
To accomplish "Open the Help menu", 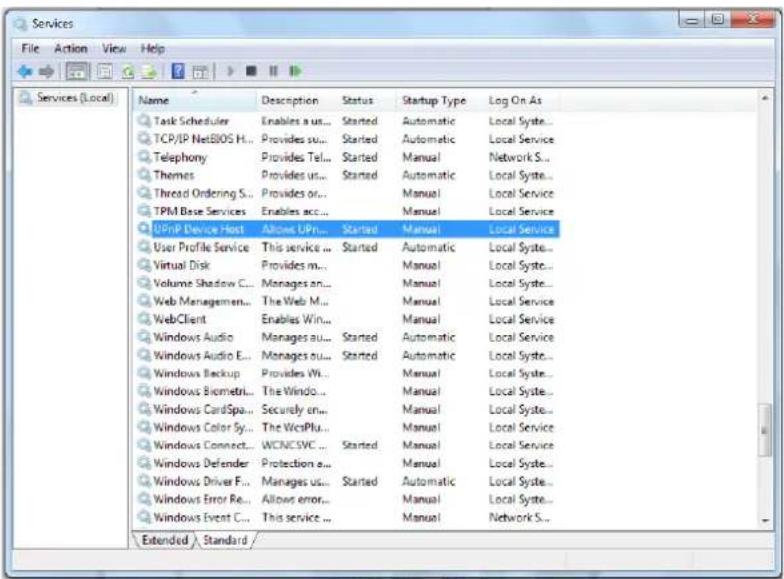I will (x=152, y=48).
